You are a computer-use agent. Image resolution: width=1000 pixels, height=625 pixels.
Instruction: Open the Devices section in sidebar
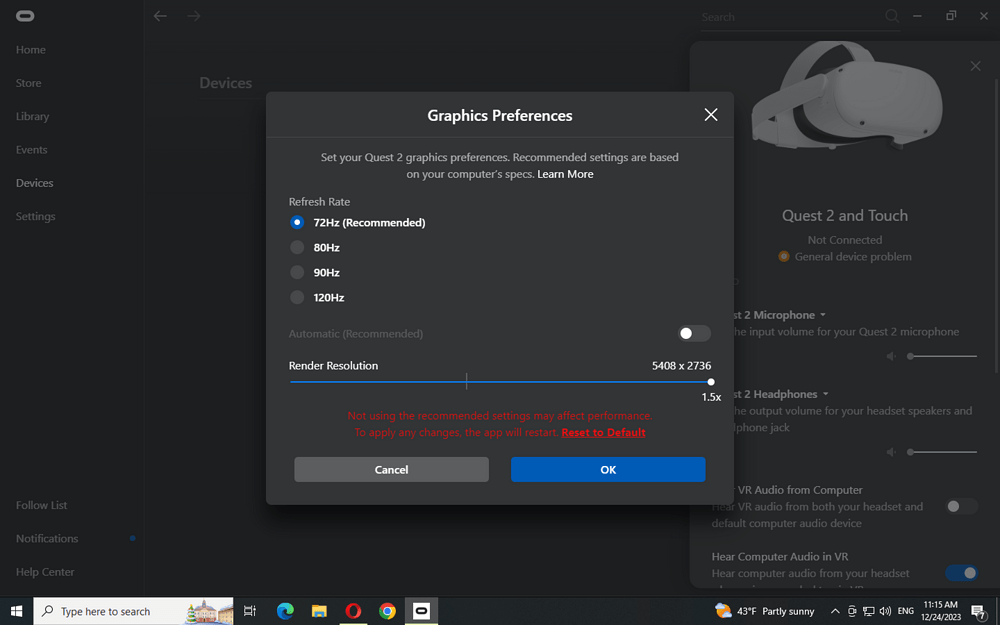(34, 183)
